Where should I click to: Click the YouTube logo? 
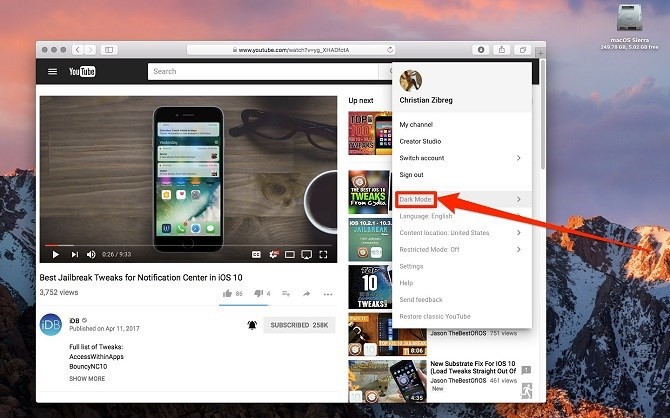pyautogui.click(x=82, y=71)
